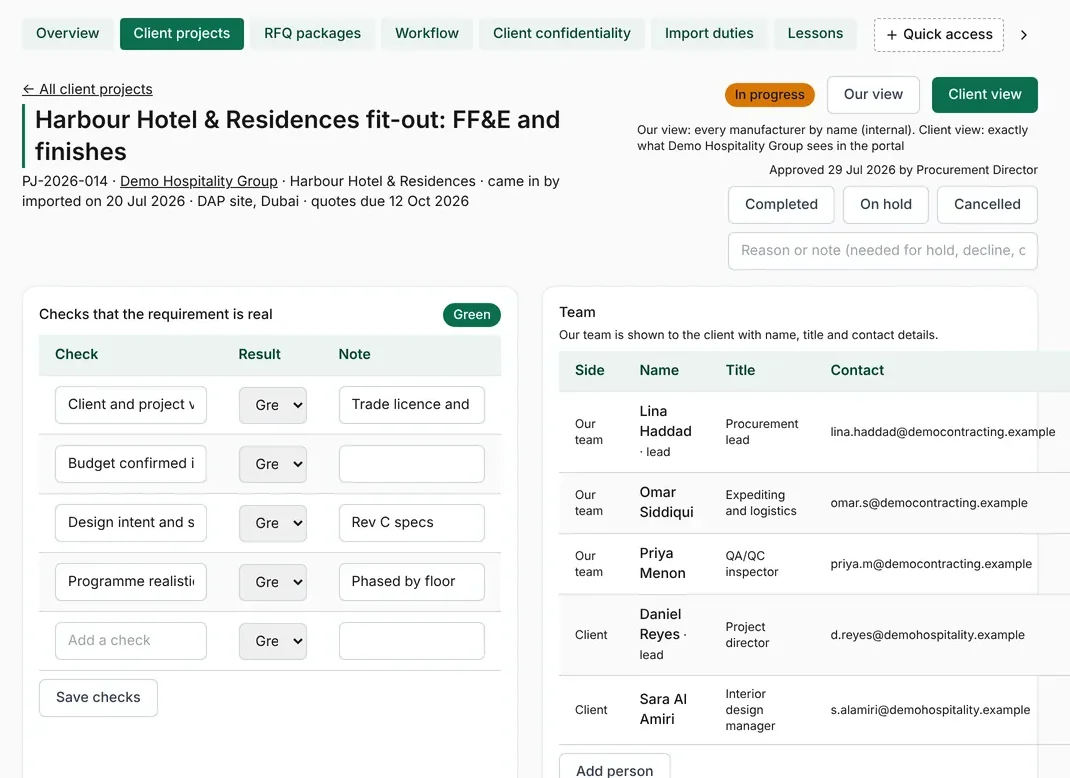This screenshot has width=1070, height=778.
Task: Click the In progress status badge
Action: 770,95
